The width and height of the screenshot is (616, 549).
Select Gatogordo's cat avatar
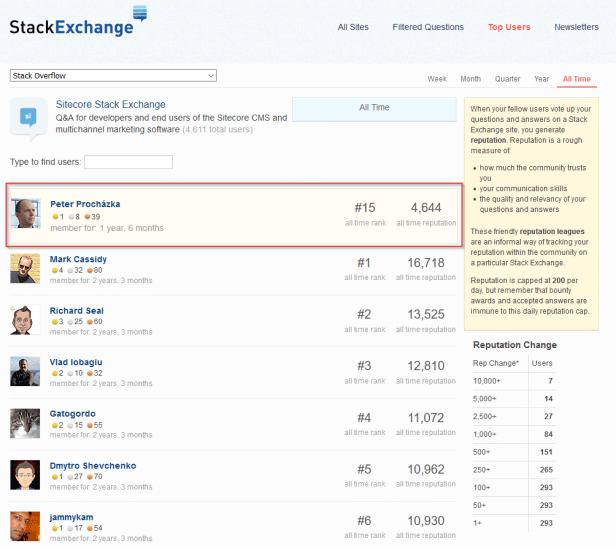(x=26, y=424)
